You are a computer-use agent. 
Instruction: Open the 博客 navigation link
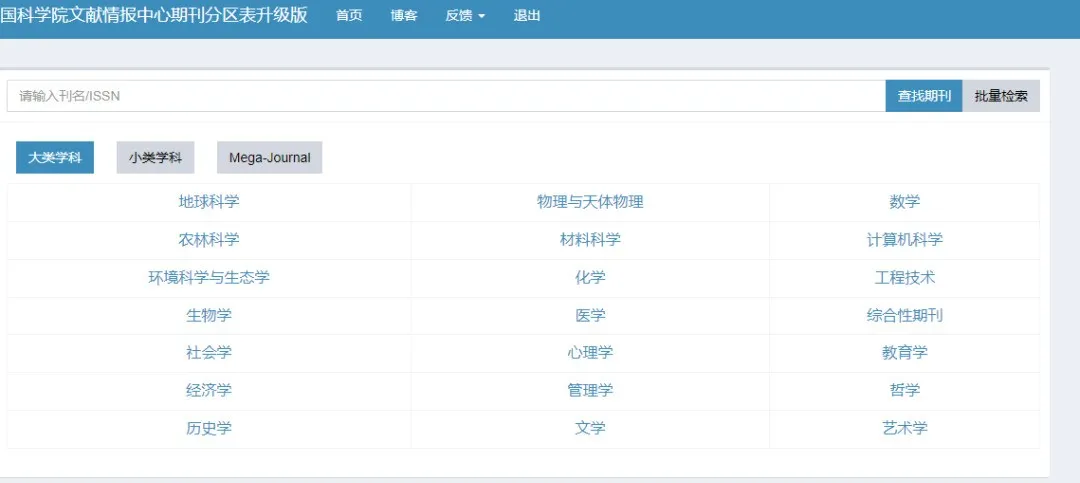[x=404, y=16]
